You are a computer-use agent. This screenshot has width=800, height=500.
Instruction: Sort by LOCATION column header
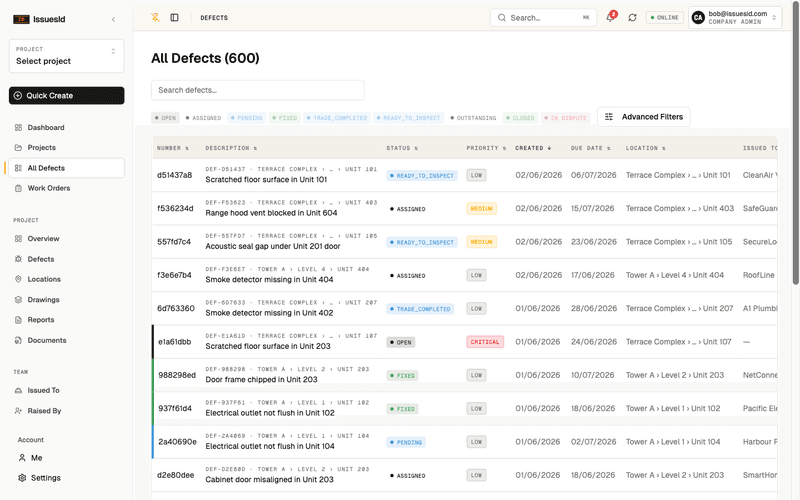point(645,148)
